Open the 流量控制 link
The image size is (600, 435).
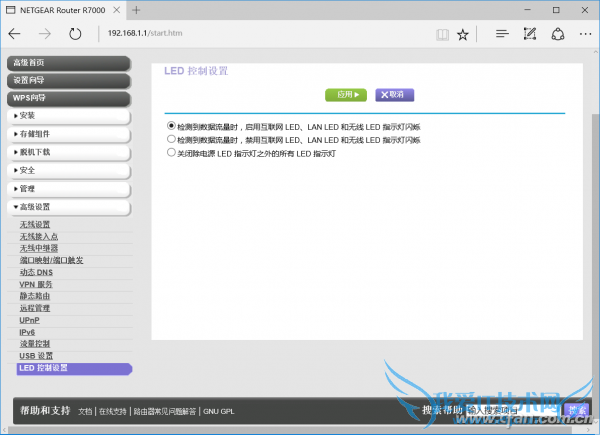(x=35, y=344)
